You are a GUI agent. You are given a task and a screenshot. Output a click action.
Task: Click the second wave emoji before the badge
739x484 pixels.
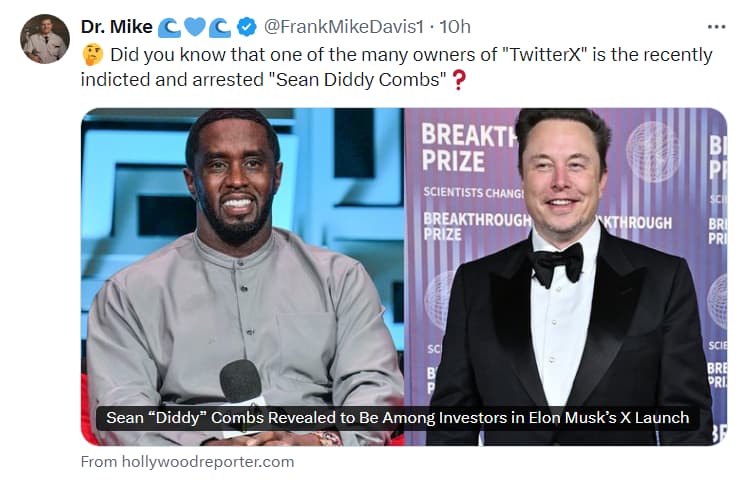(x=219, y=28)
